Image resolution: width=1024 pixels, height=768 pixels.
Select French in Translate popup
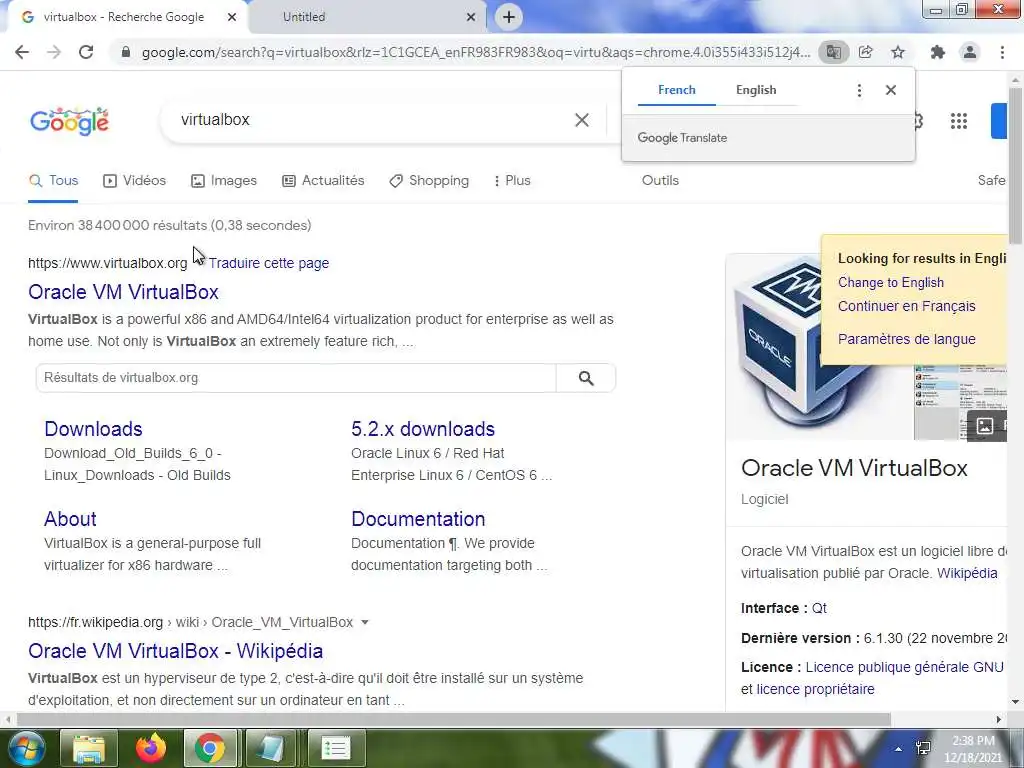point(677,90)
